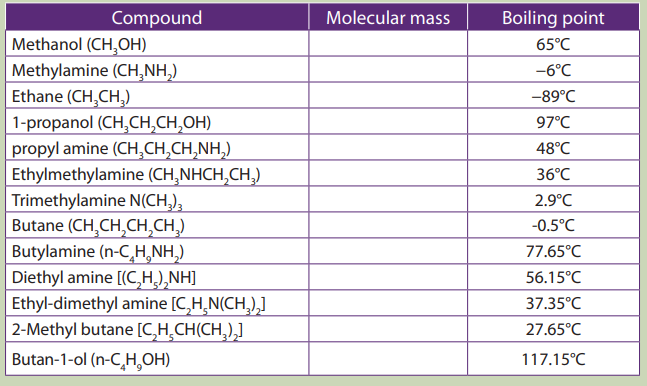Select the Butane compound cell
This screenshot has height=386, width=647.
(157, 225)
